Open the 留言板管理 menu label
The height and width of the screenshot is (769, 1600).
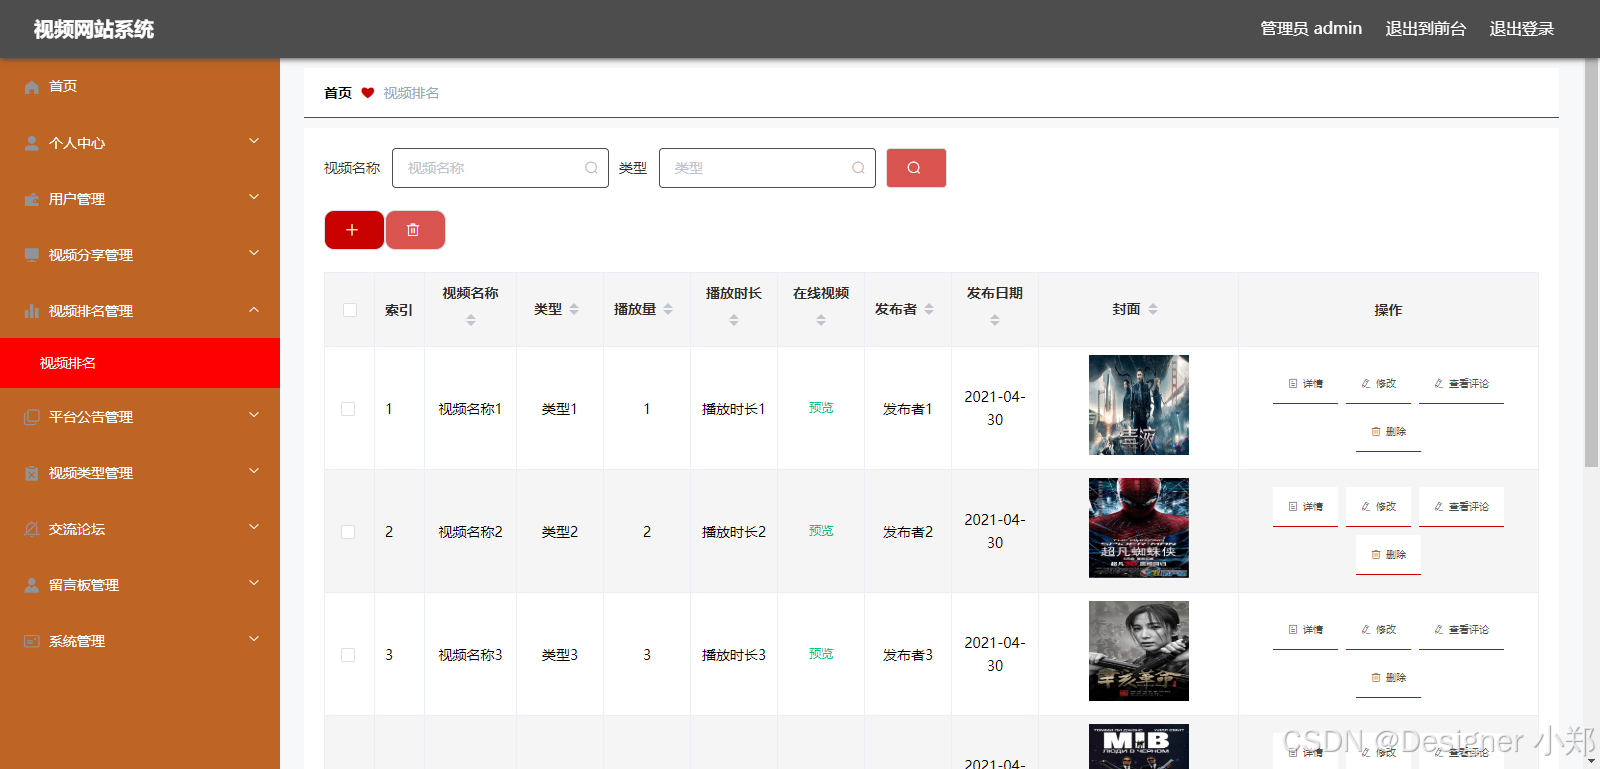click(x=84, y=585)
